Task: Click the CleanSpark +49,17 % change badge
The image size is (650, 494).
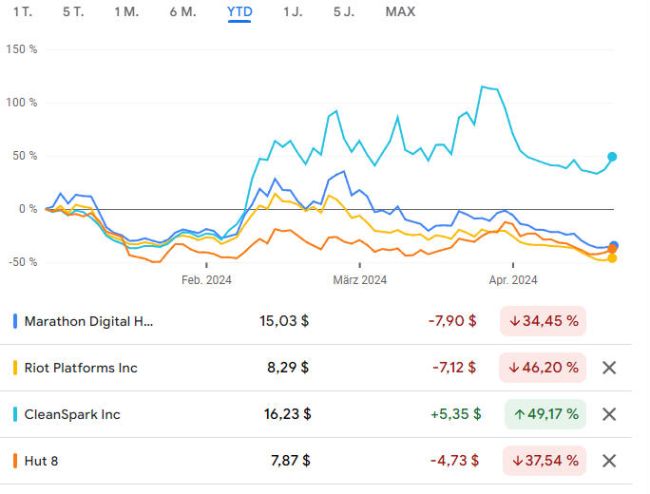Action: click(x=545, y=414)
